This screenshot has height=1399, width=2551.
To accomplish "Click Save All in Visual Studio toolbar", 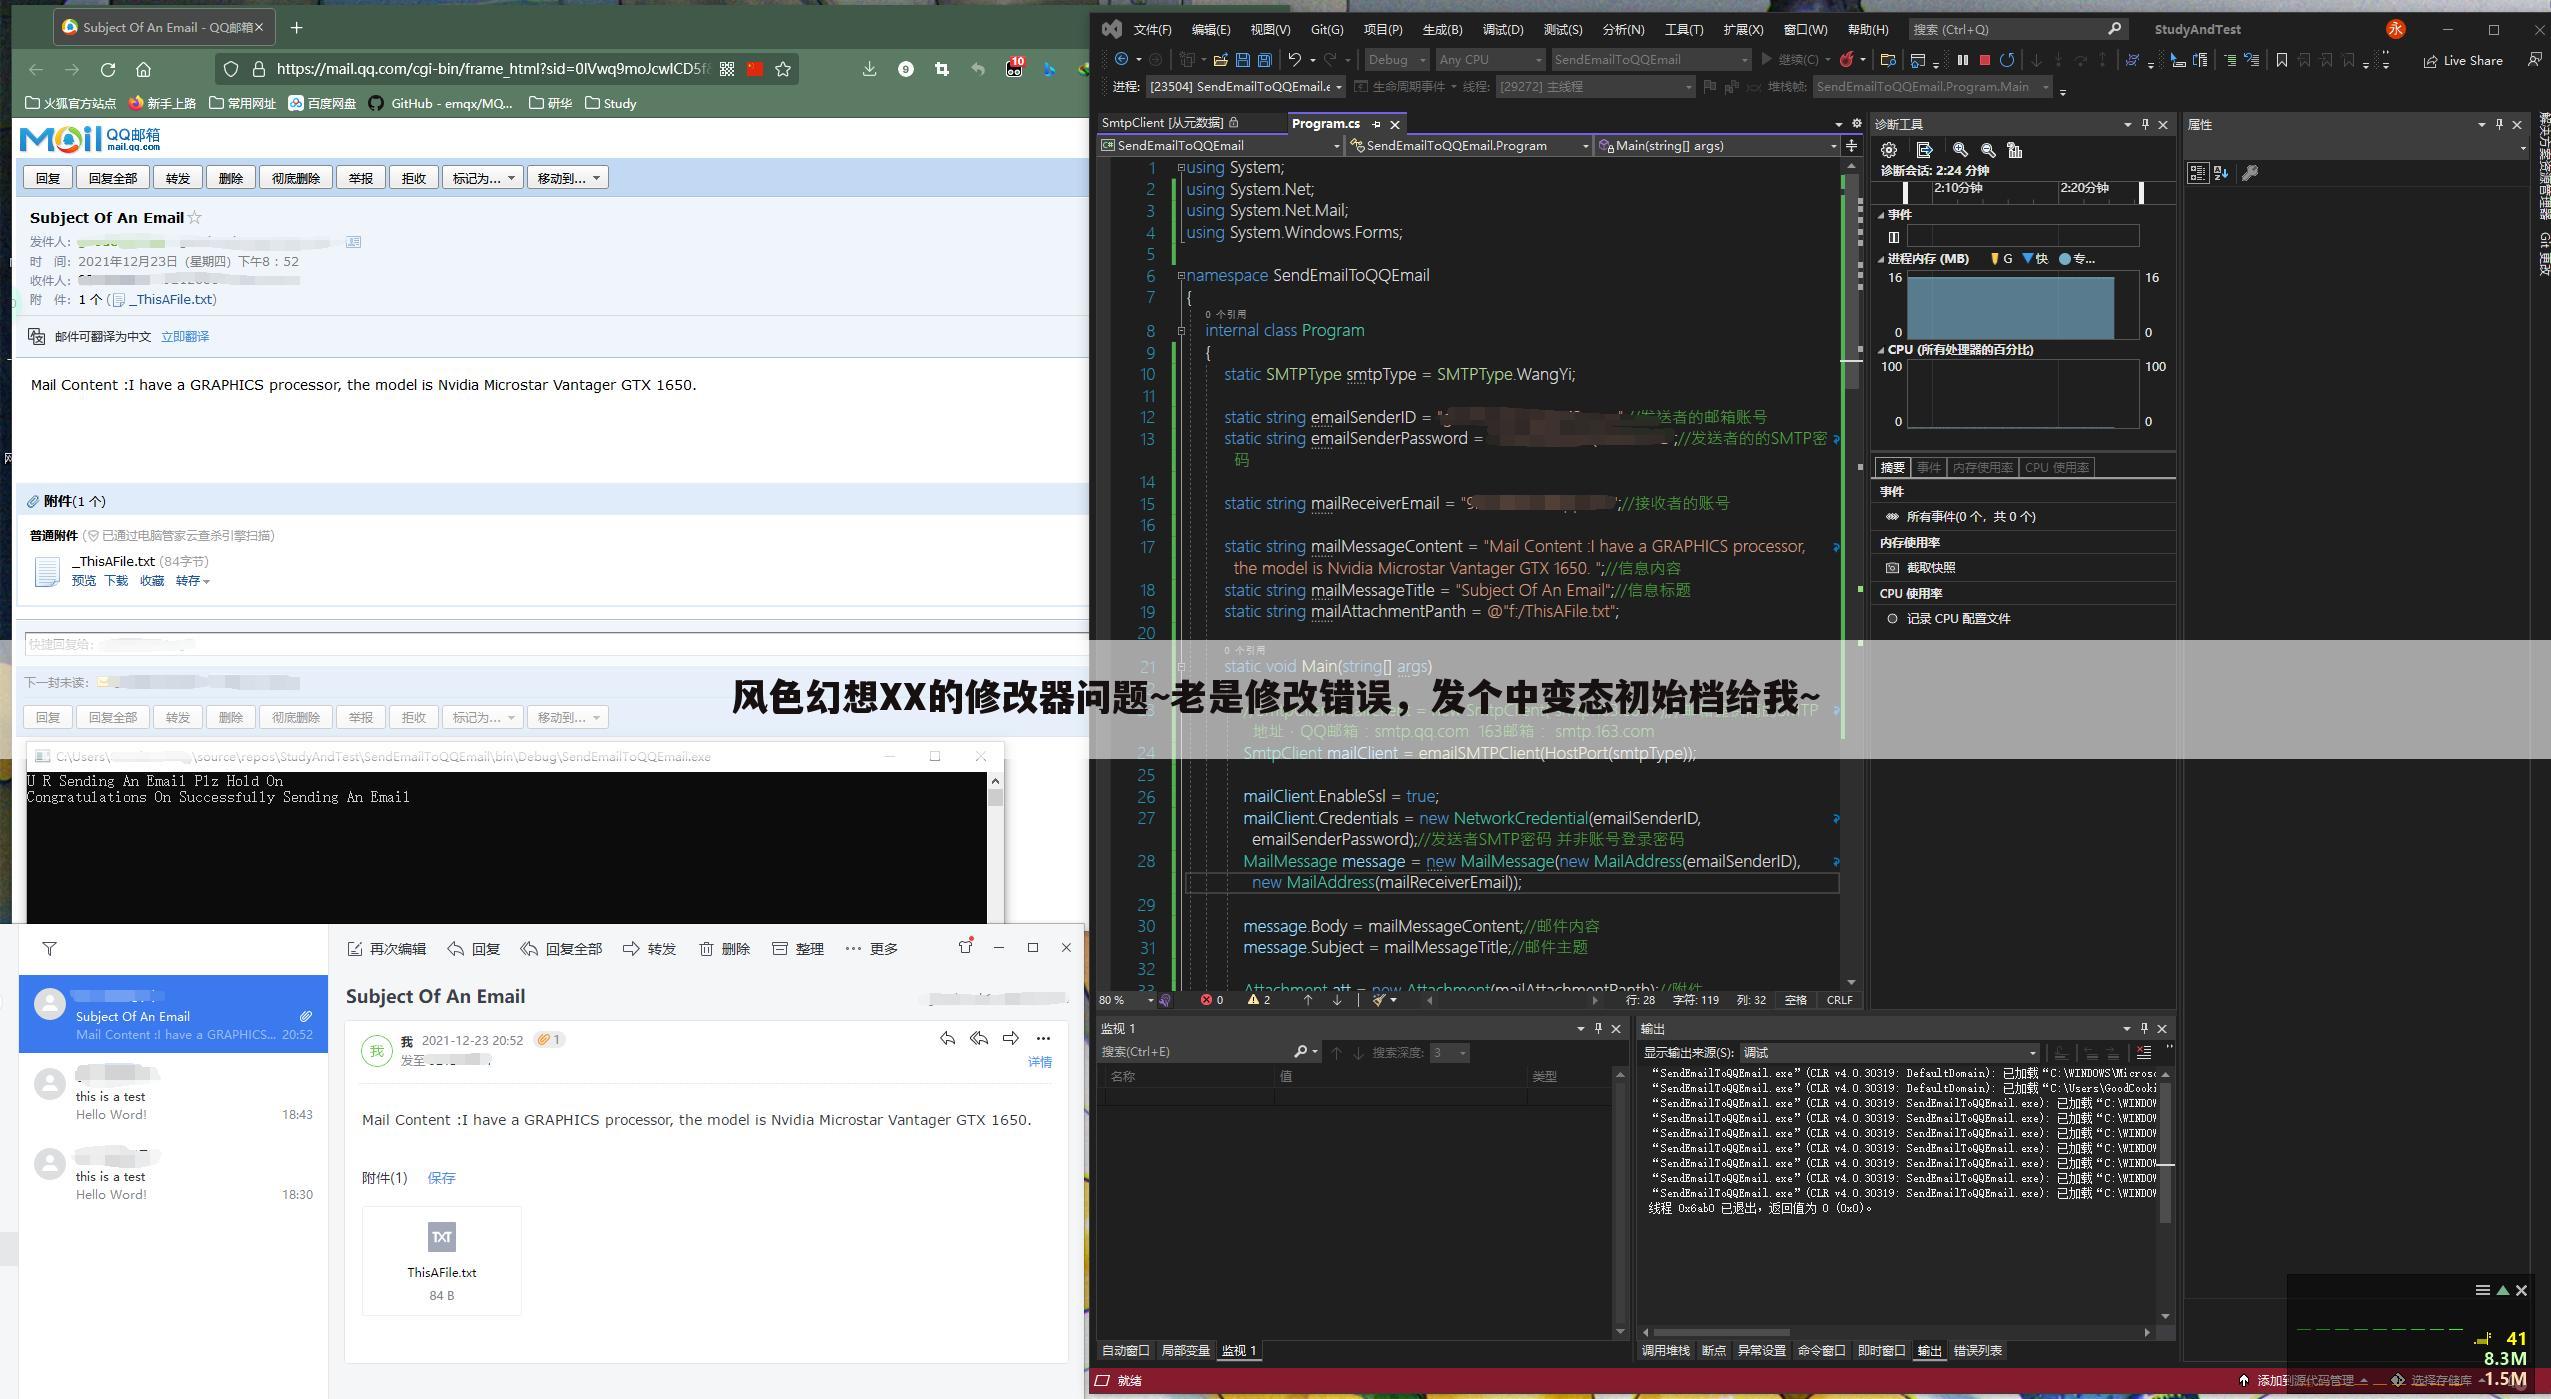I will pyautogui.click(x=1264, y=60).
